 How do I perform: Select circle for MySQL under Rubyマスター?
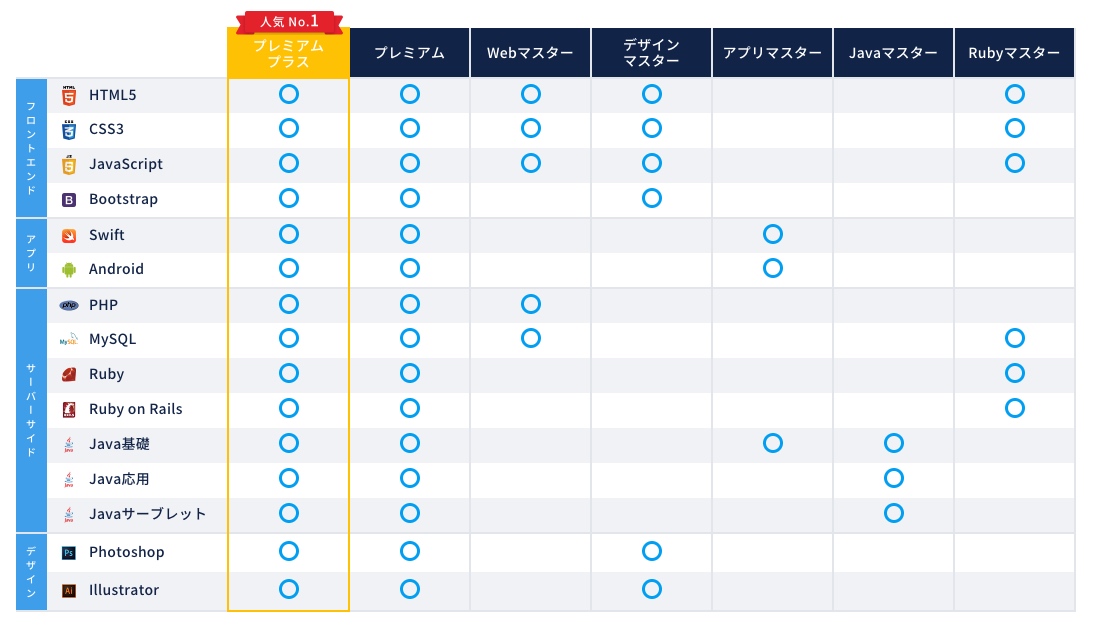point(1014,338)
